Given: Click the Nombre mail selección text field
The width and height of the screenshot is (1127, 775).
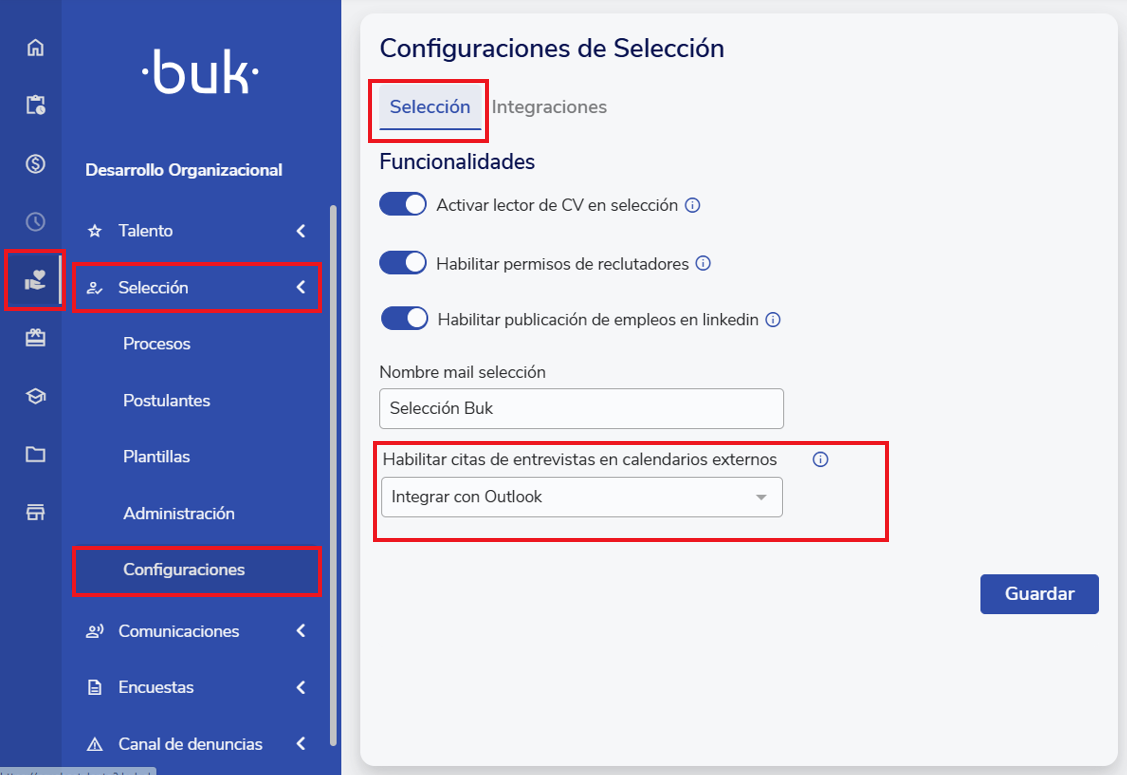Looking at the screenshot, I should 581,409.
